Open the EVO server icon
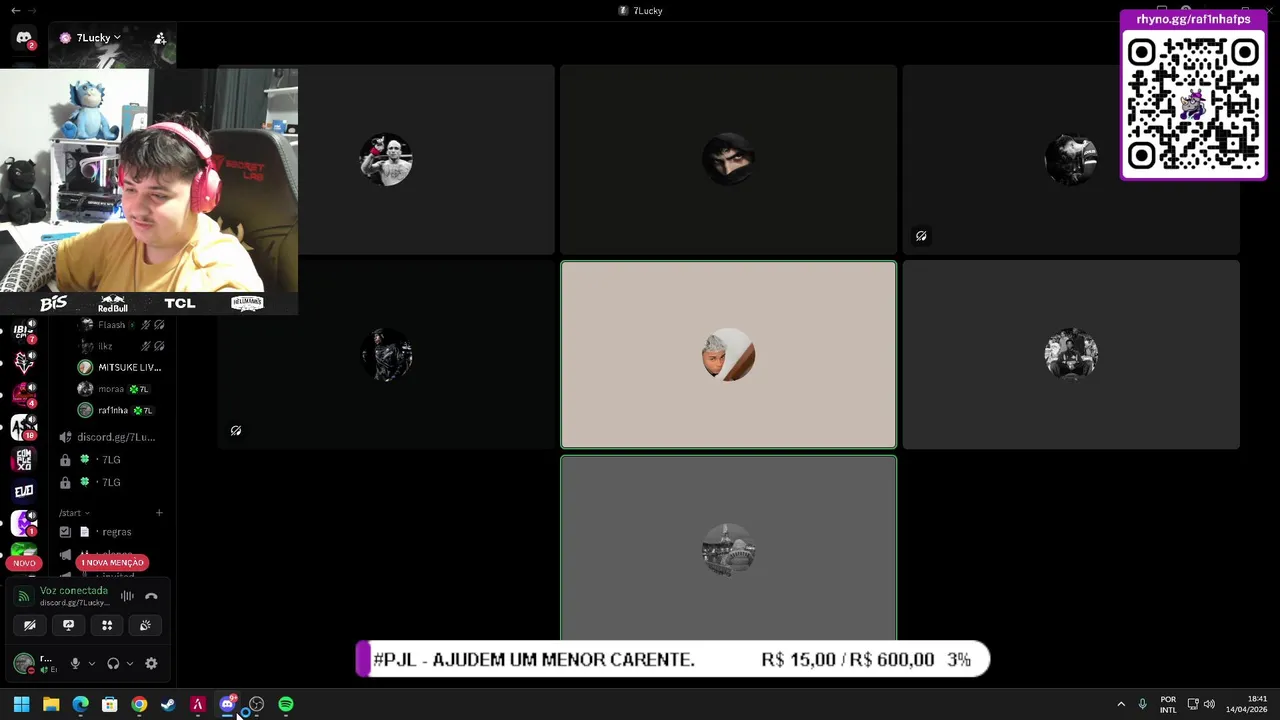The image size is (1280, 720). (x=24, y=491)
